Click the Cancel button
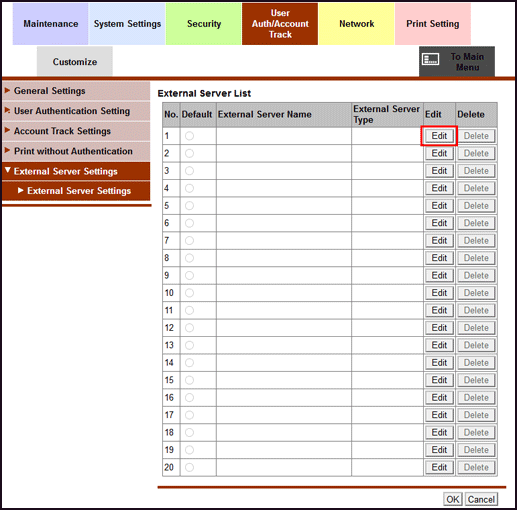 [481, 499]
